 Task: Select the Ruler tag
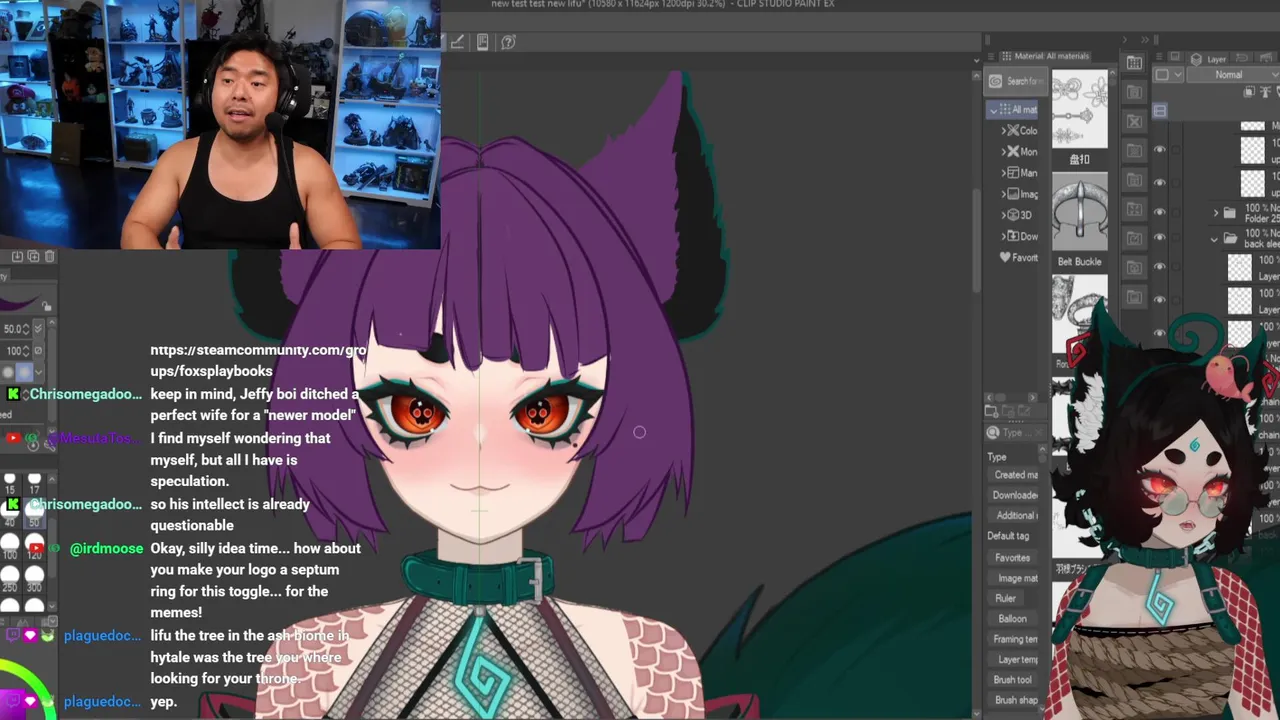click(1005, 599)
